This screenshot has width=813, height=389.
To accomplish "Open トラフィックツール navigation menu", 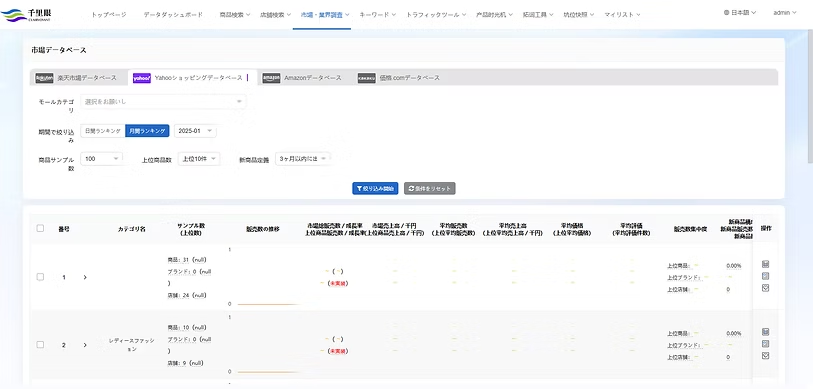I will 436,15.
